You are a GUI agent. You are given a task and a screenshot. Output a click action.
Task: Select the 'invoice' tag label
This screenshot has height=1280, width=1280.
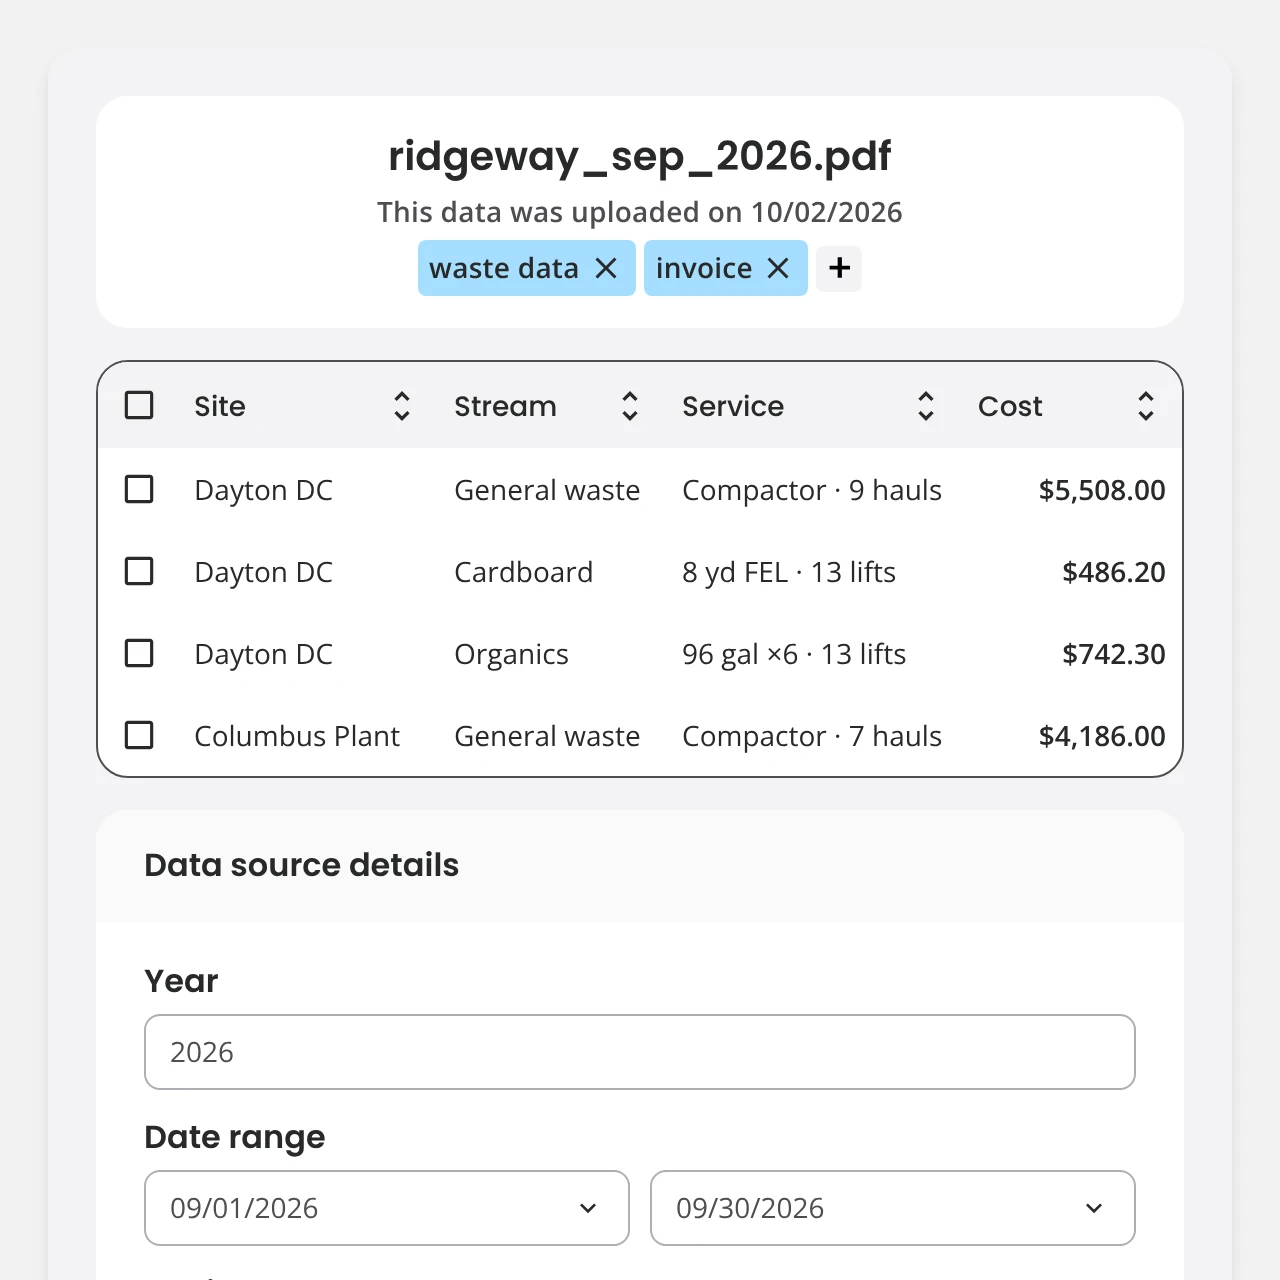(x=704, y=268)
